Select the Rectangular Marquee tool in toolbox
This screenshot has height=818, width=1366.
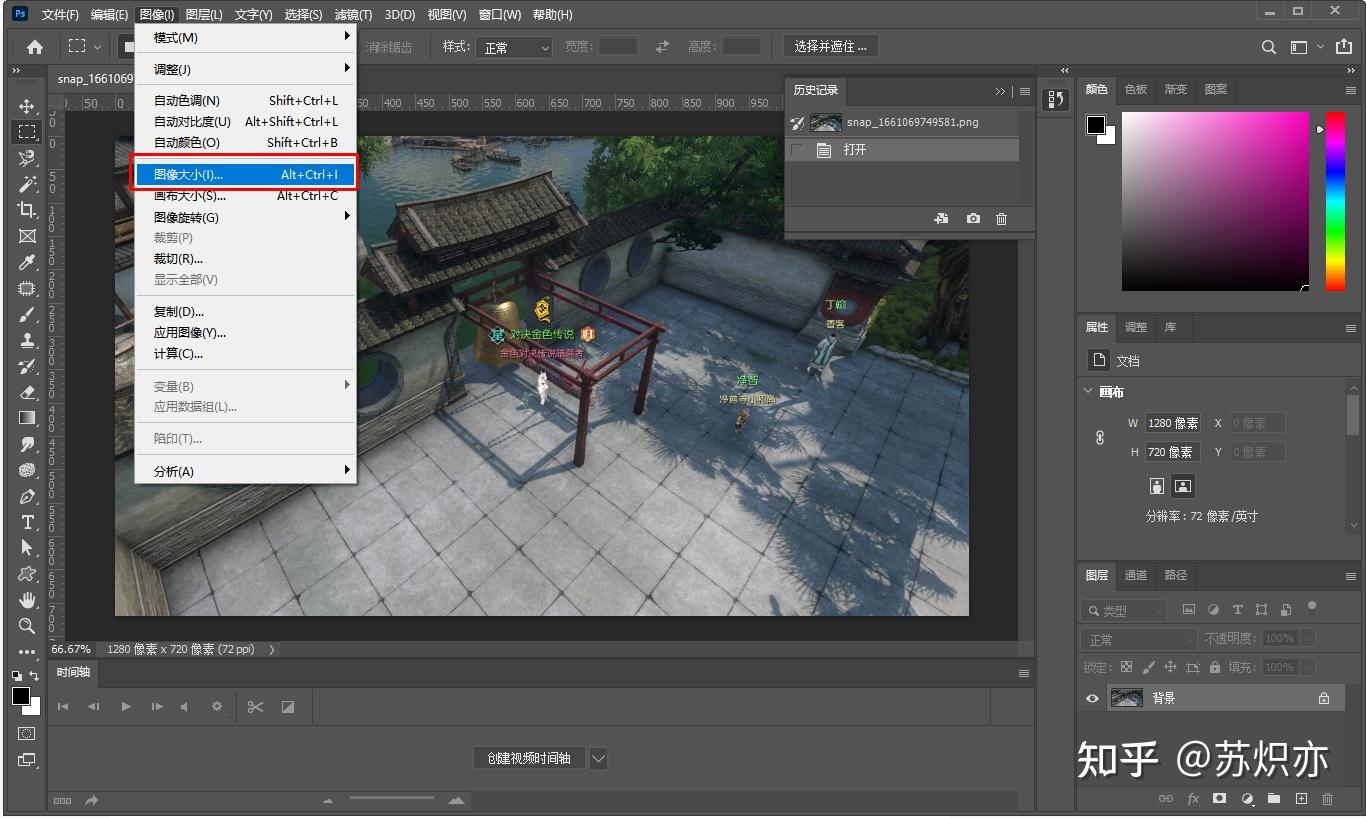pos(27,132)
